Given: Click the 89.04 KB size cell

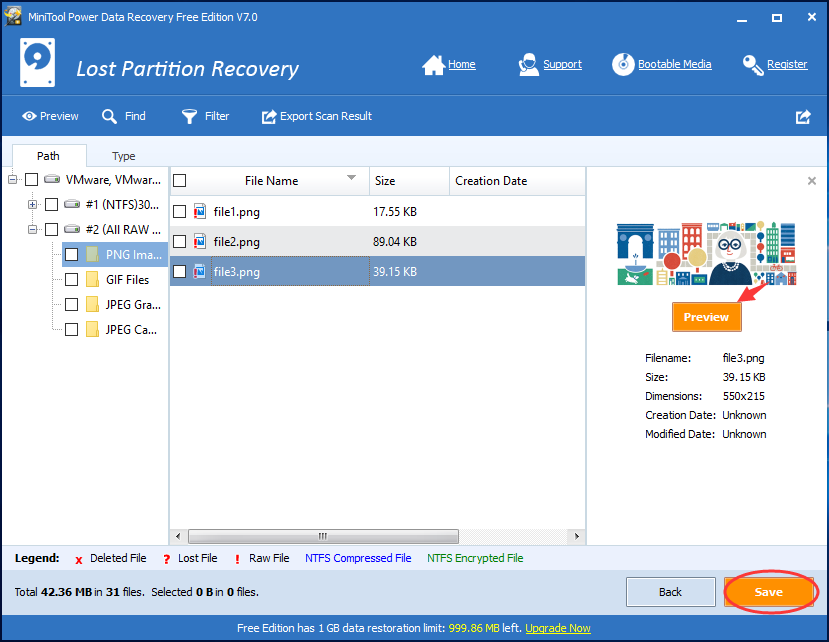Looking at the screenshot, I should [x=394, y=242].
